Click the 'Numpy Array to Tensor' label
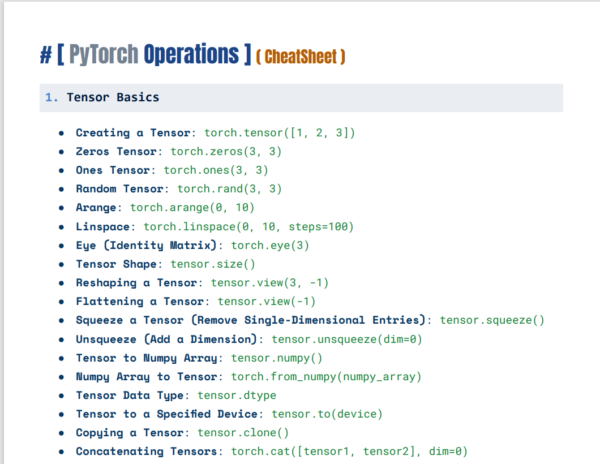The image size is (600, 464). tap(146, 377)
